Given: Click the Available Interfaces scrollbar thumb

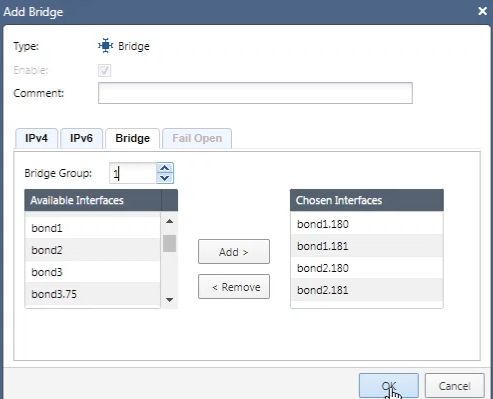Looking at the screenshot, I should [x=169, y=243].
